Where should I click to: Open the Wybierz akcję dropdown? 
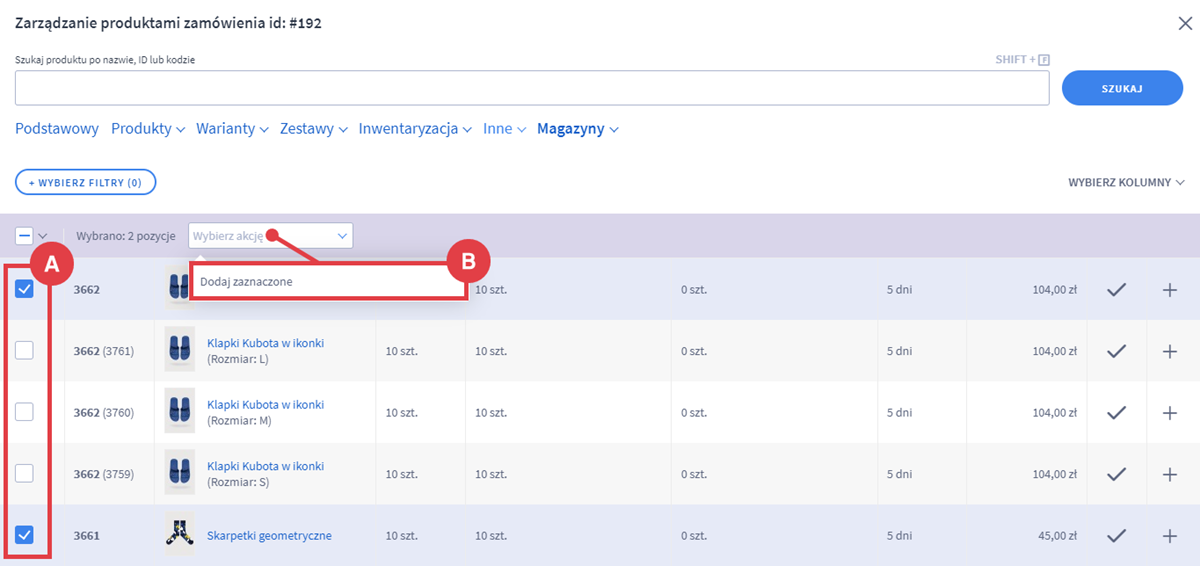pos(270,236)
